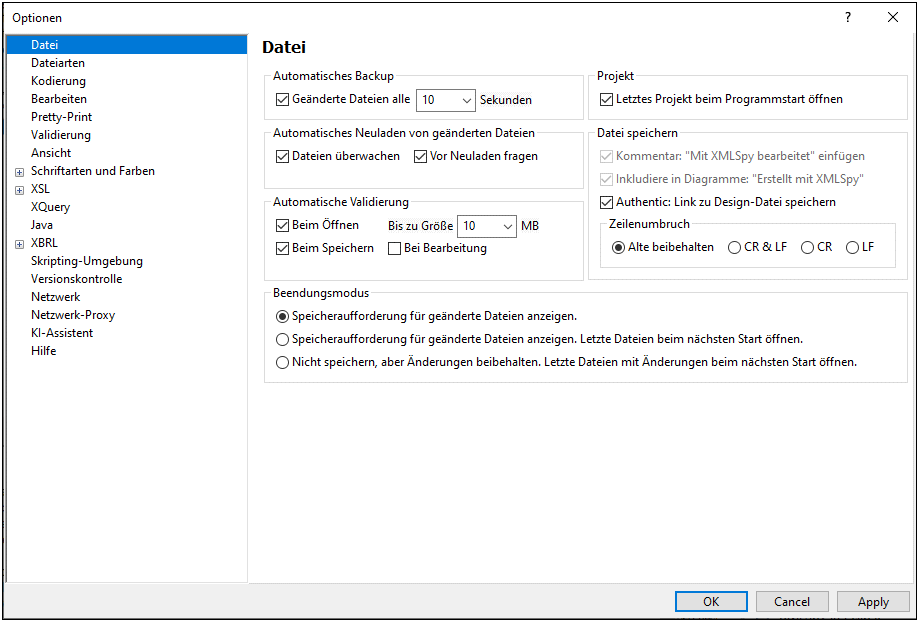Viewport: 919px width, 622px height.
Task: Select Nicht speichern, aber Änderungen beibehalten option
Action: point(282,362)
